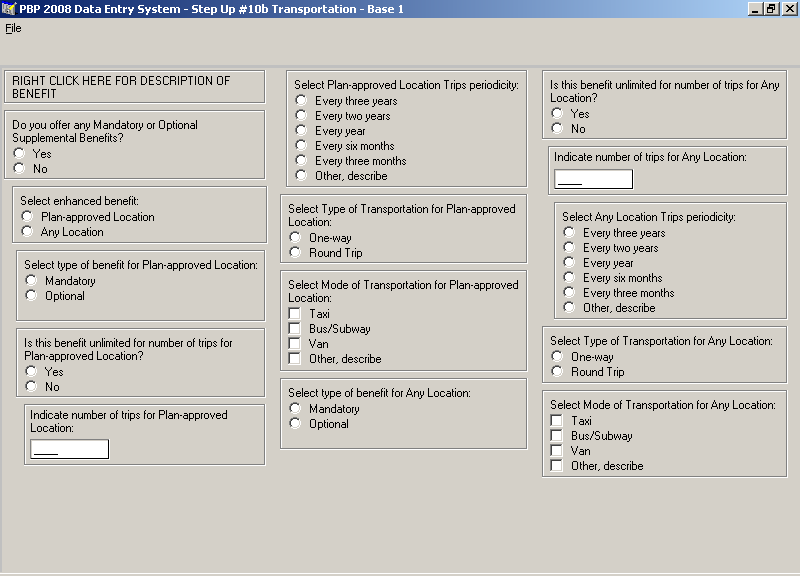Viewport: 800px width, 576px height.
Task: Enable Bus/Subway for Plan-approved Location
Action: [295, 329]
